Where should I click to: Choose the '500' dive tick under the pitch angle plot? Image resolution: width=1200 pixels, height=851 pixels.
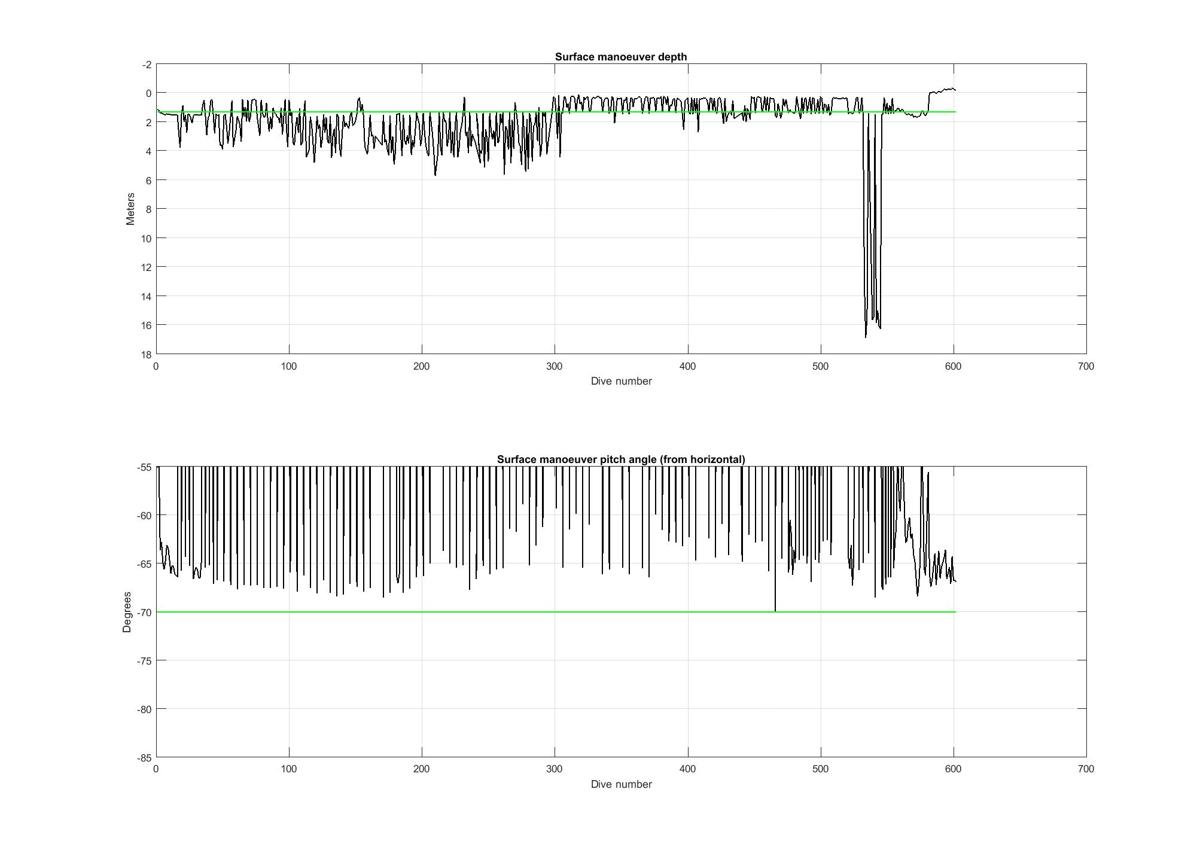click(821, 769)
